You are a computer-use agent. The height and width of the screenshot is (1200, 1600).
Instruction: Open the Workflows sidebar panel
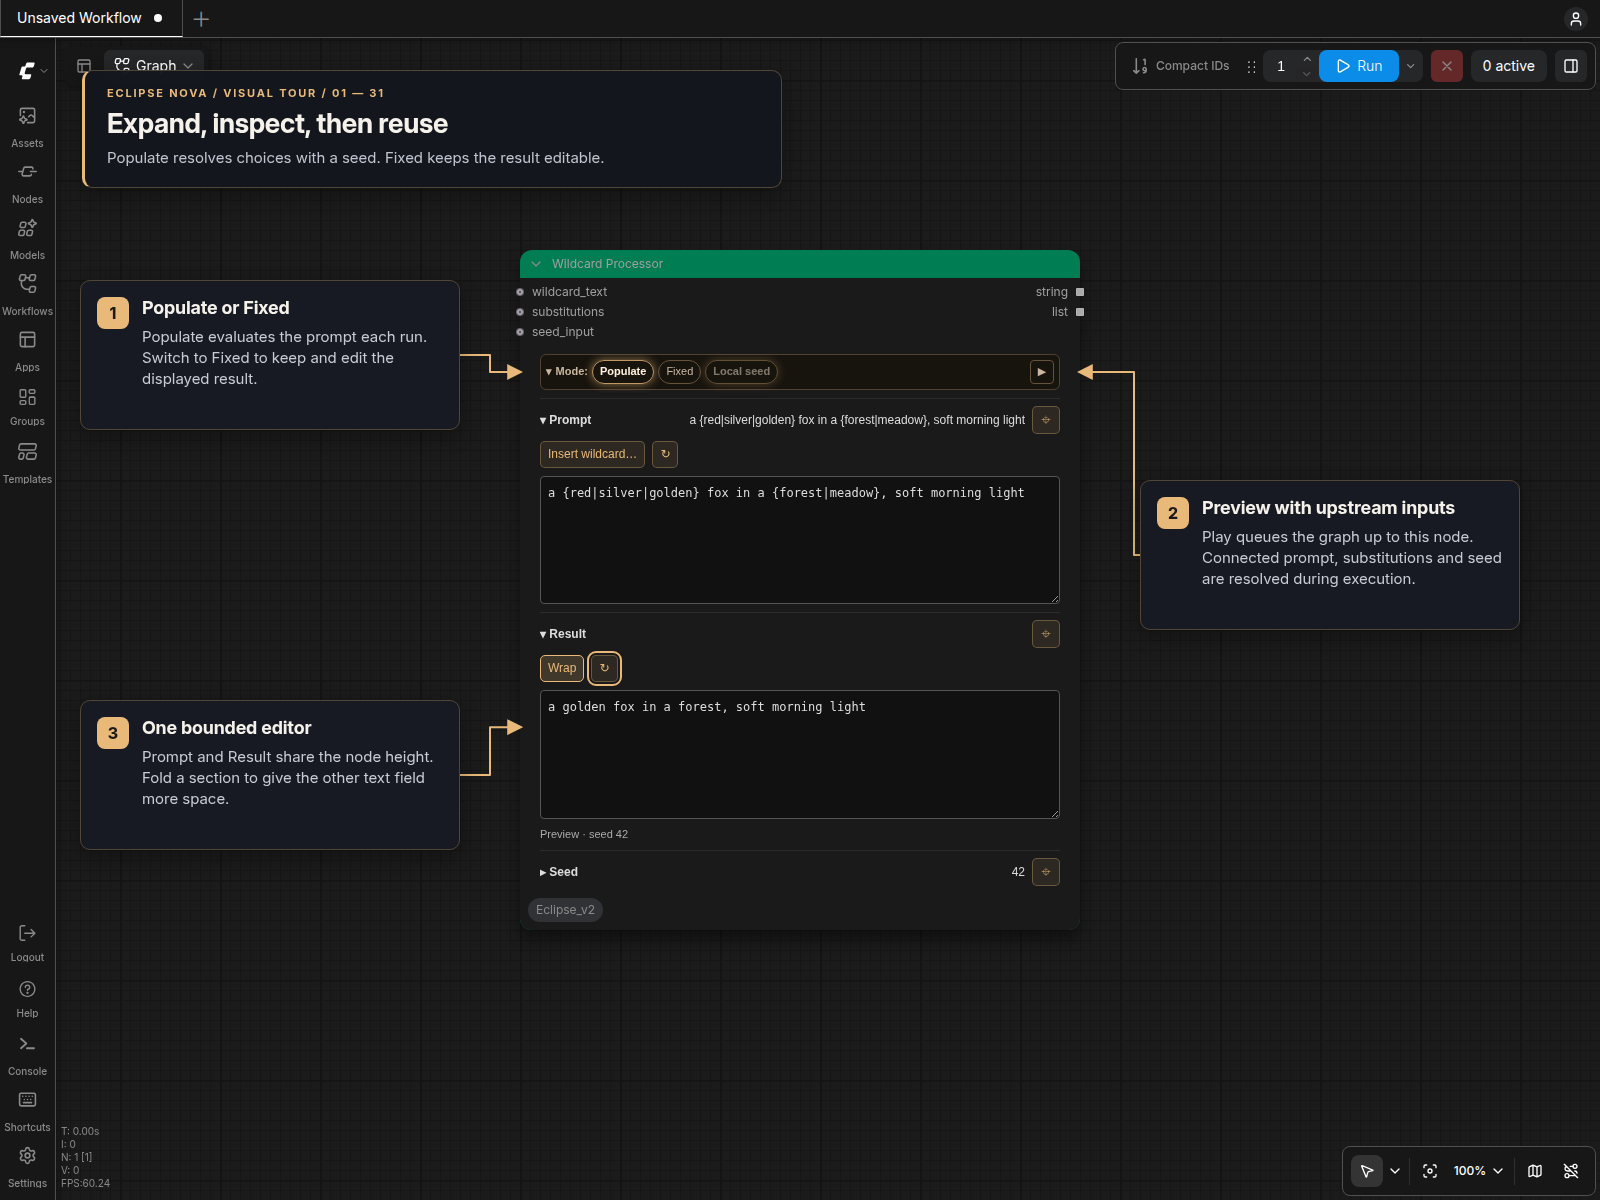27,295
